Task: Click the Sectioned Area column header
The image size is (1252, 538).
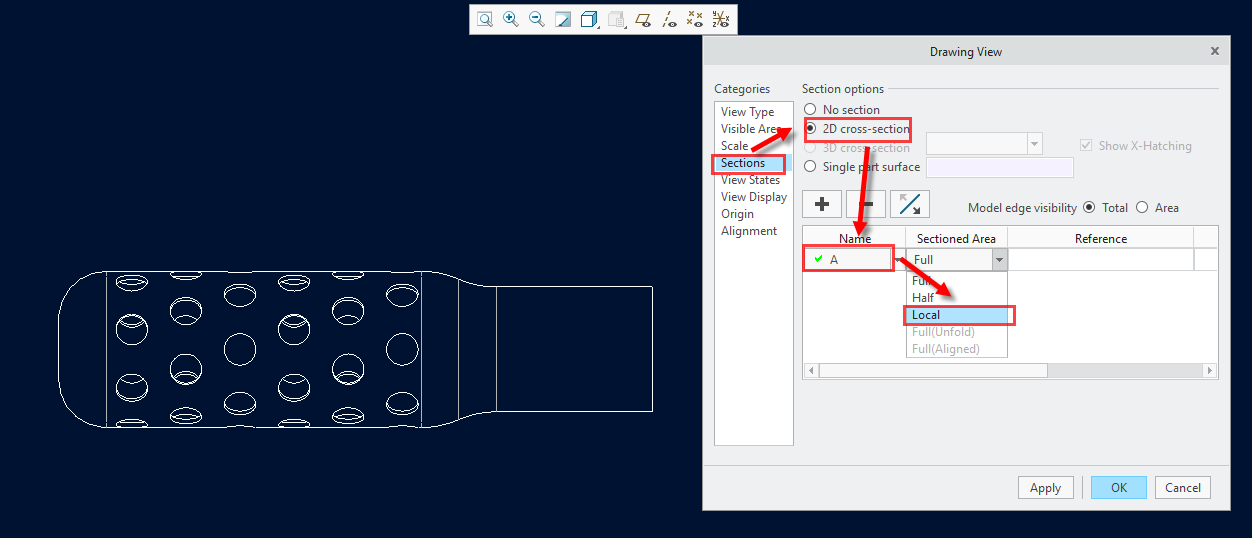Action: click(x=956, y=238)
